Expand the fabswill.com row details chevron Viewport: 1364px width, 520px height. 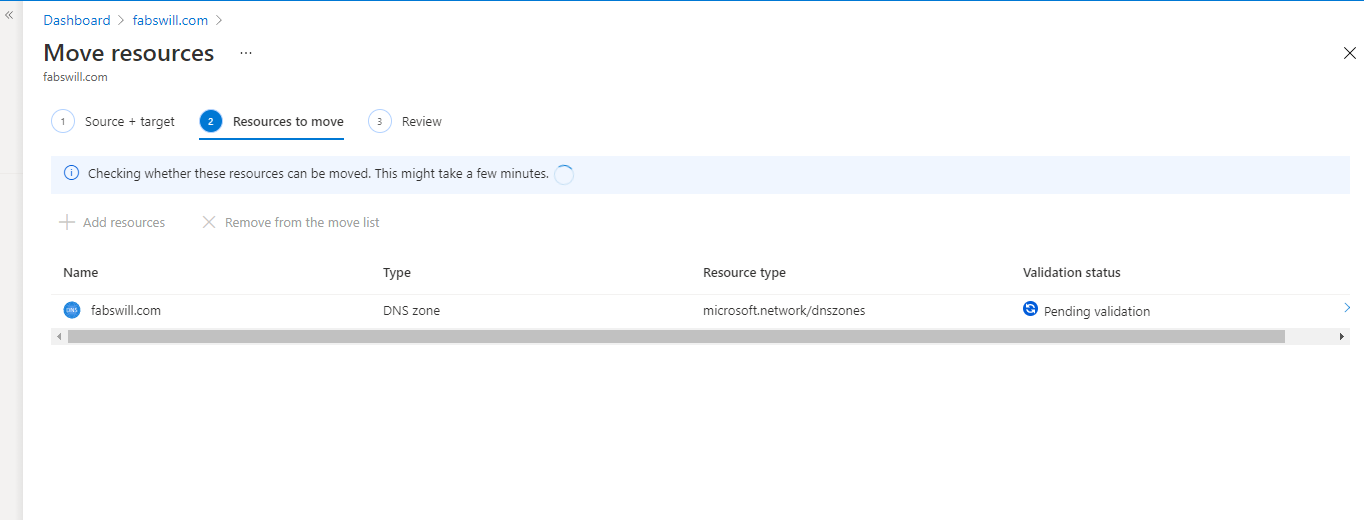(x=1347, y=308)
